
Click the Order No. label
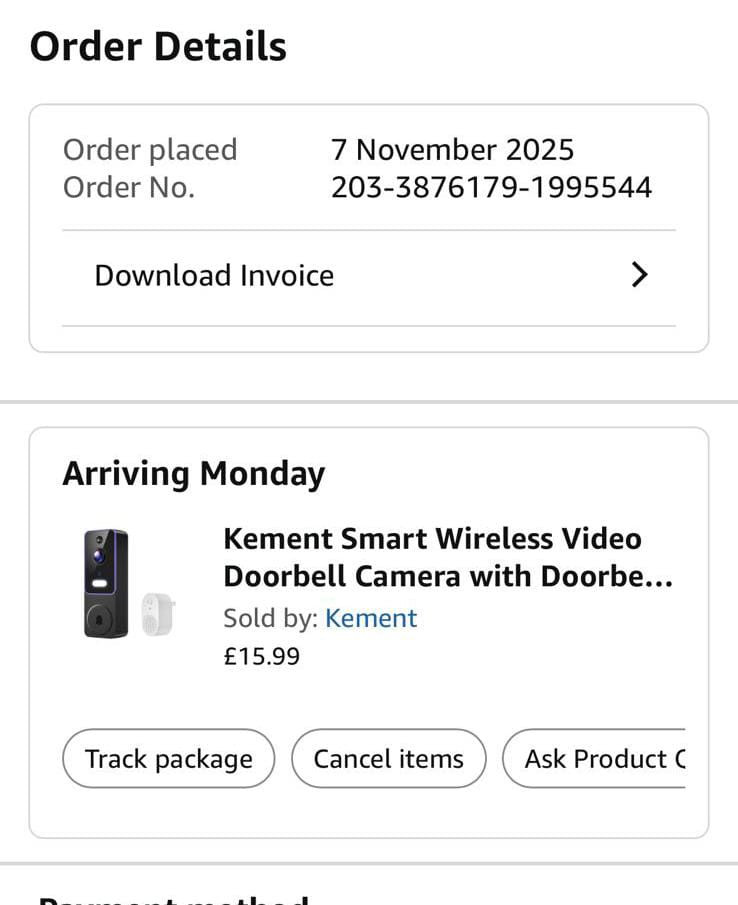click(x=129, y=187)
